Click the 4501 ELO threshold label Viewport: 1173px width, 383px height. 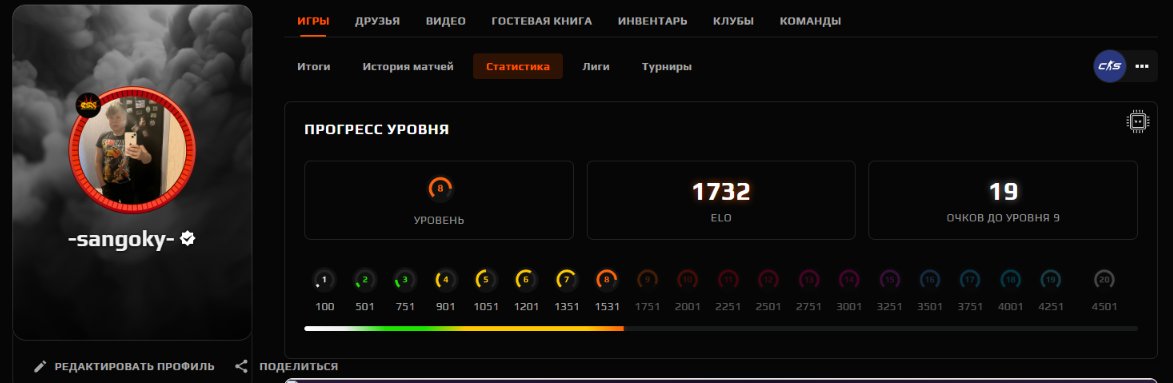coord(1104,307)
